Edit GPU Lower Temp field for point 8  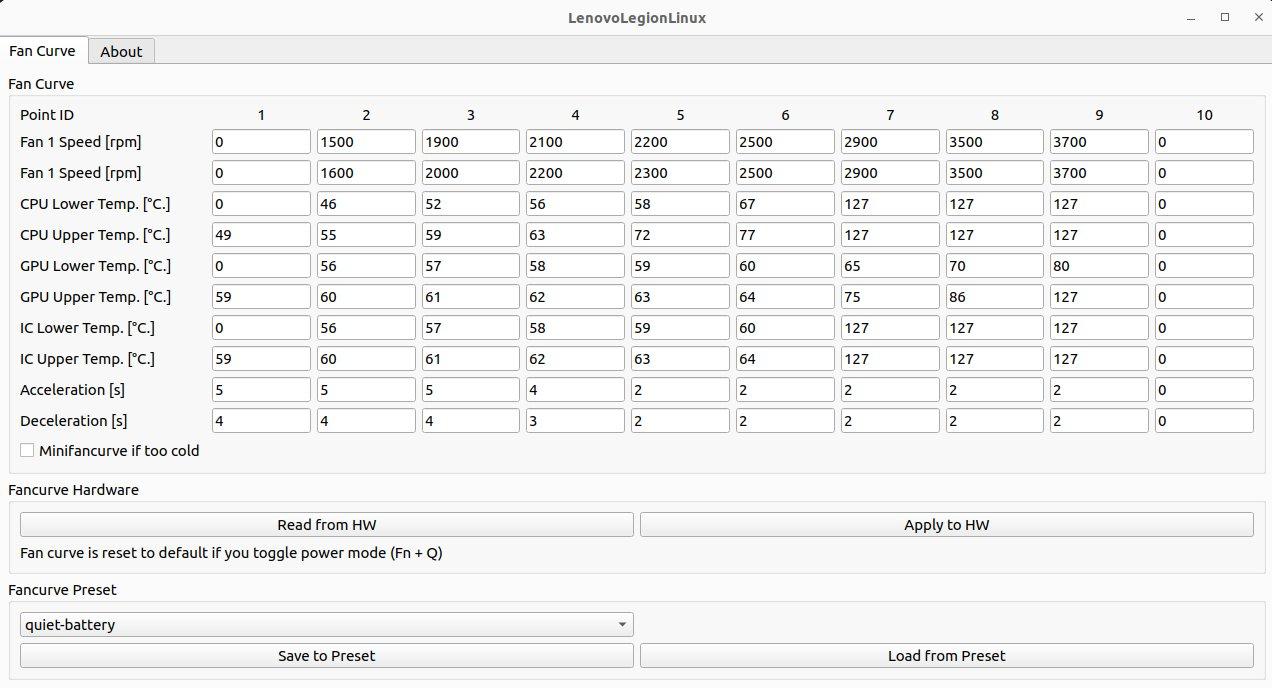point(996,266)
